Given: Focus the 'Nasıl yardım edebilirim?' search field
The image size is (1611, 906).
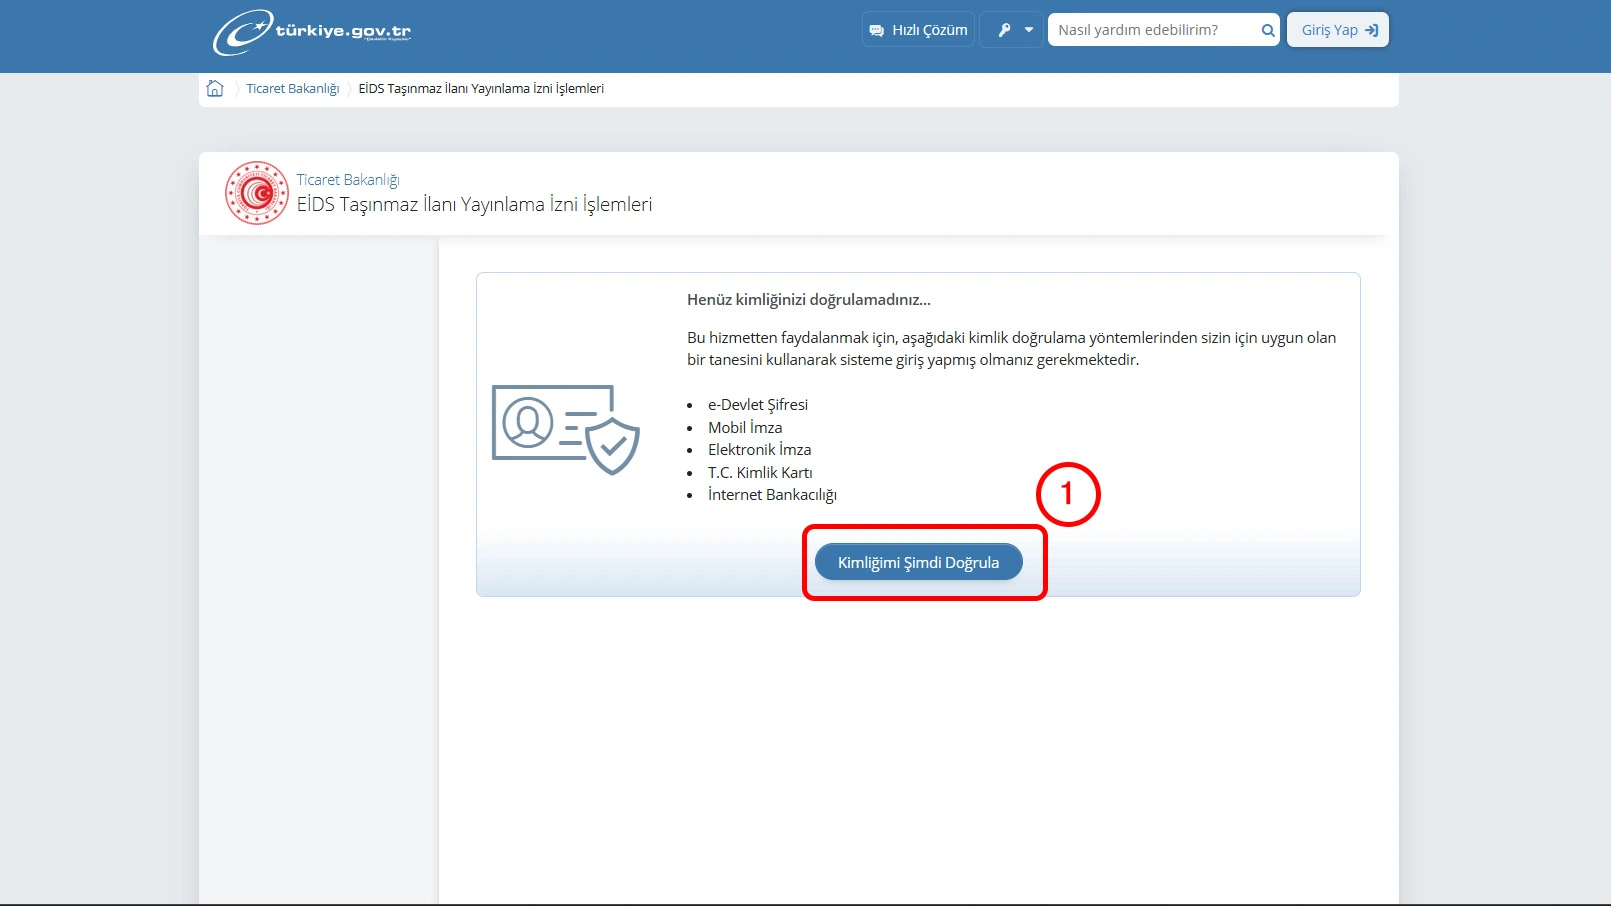Looking at the screenshot, I should click(x=1153, y=30).
